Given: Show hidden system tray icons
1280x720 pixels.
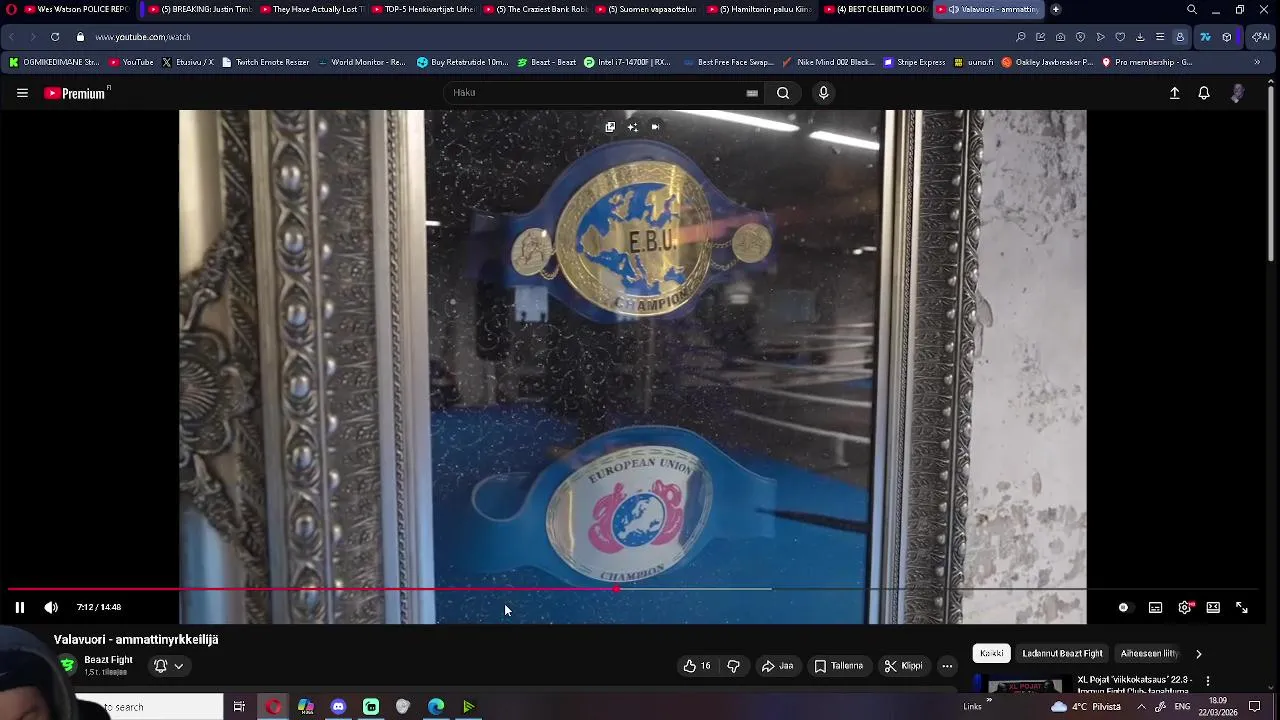Looking at the screenshot, I should [1141, 707].
